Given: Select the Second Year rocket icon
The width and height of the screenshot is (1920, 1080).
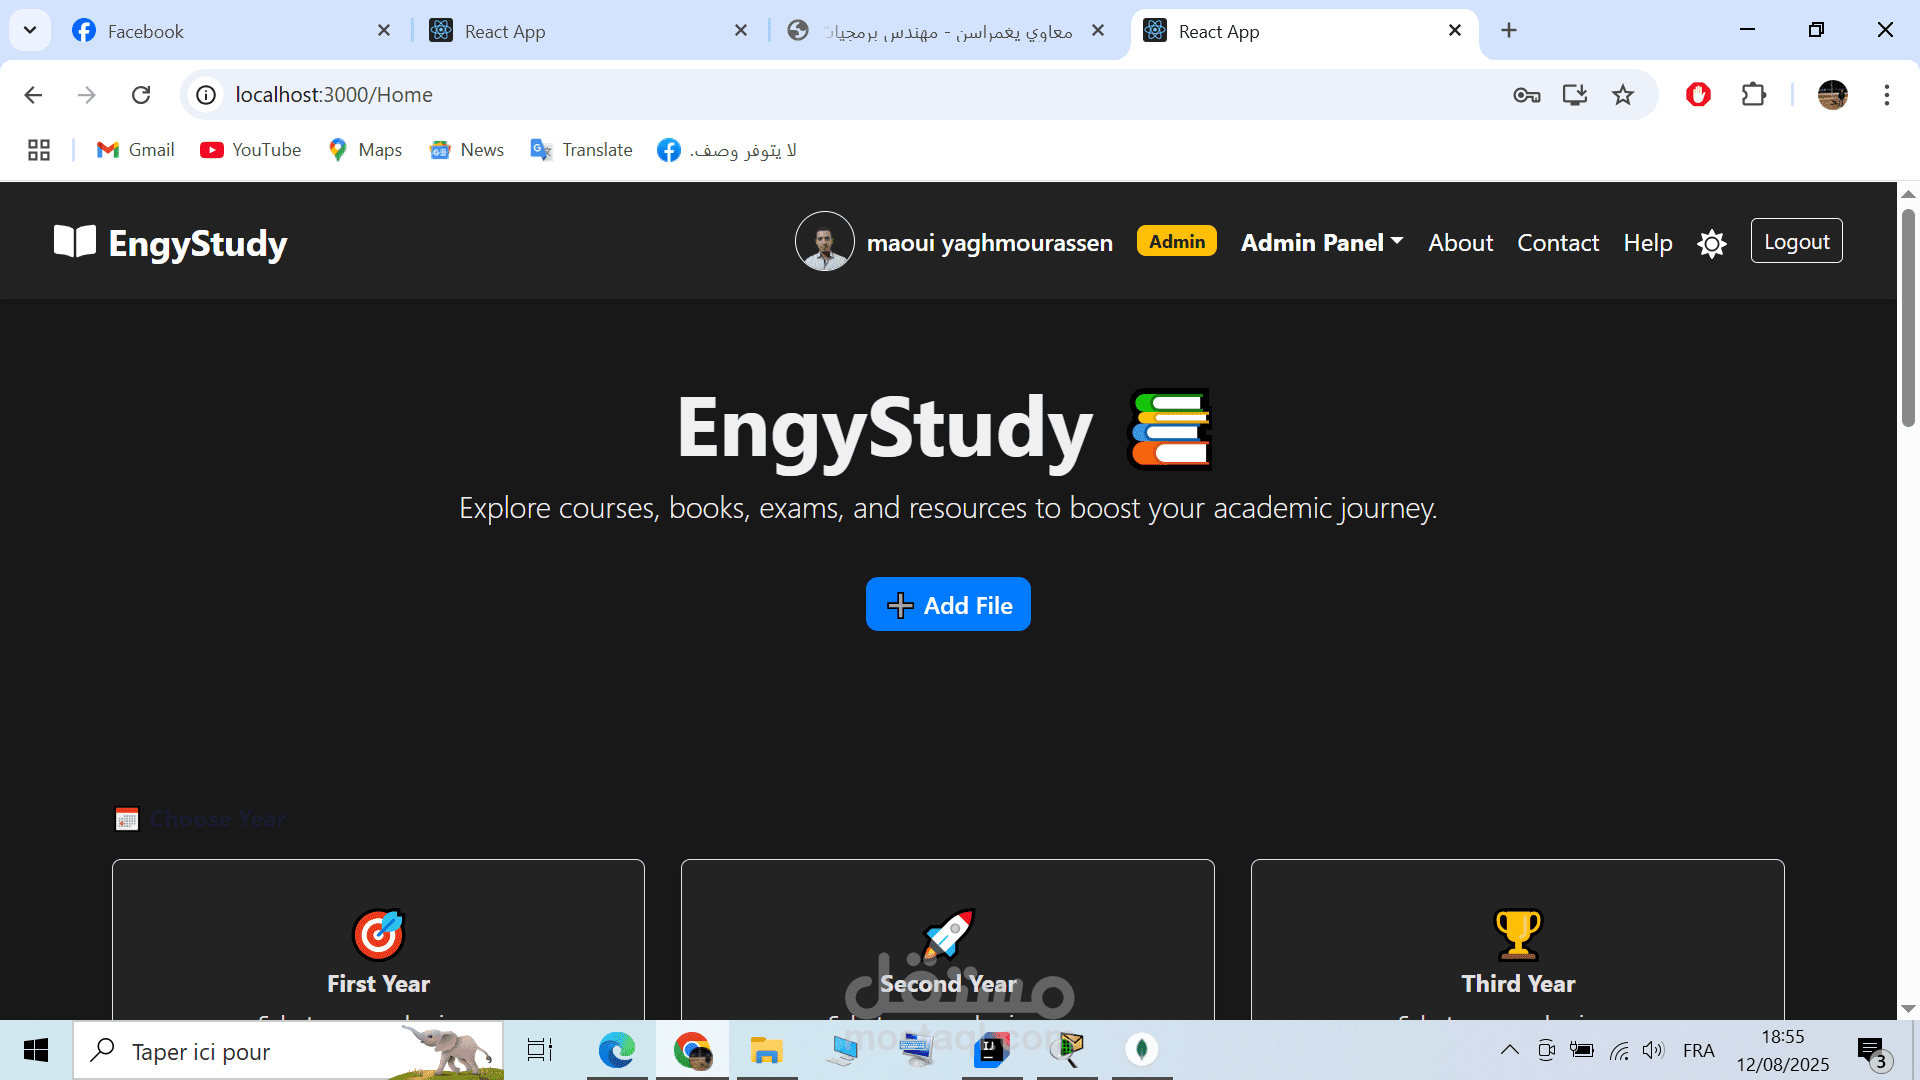Looking at the screenshot, I should (947, 934).
